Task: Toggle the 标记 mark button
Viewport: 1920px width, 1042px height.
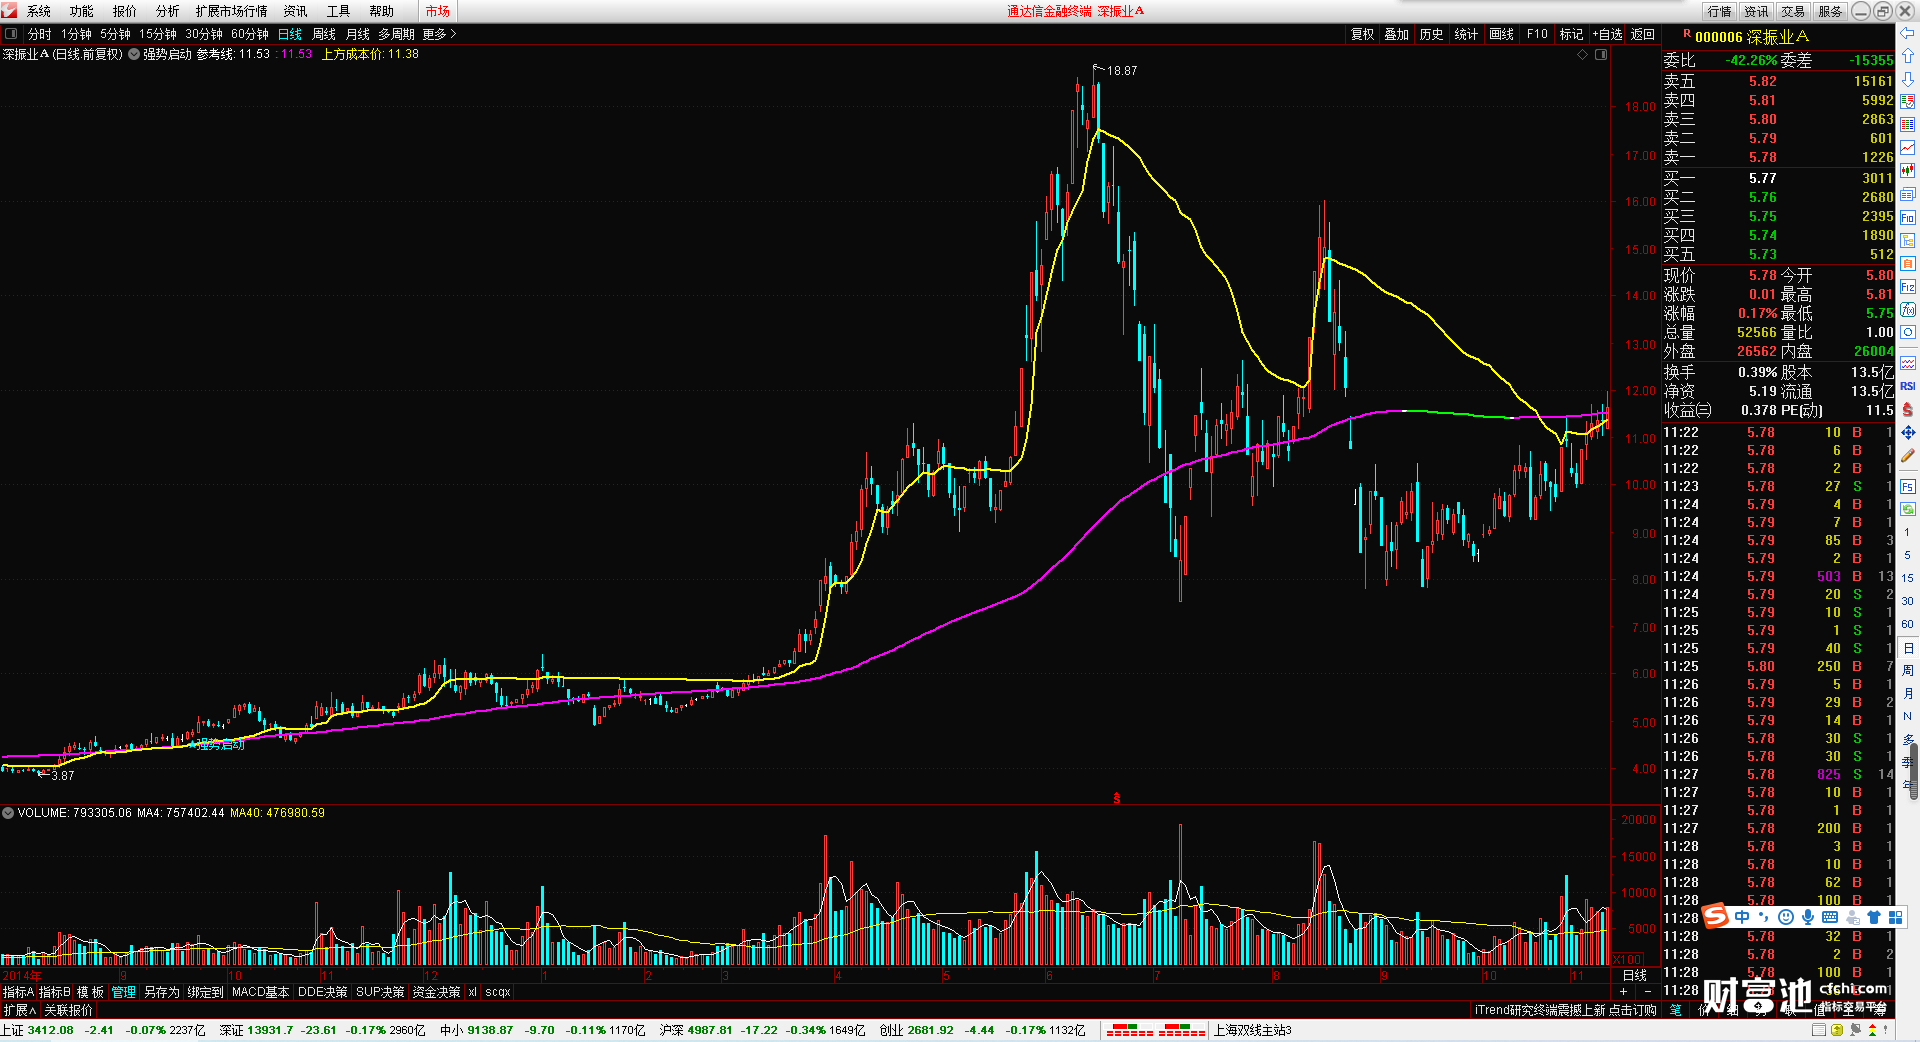Action: [x=1572, y=34]
